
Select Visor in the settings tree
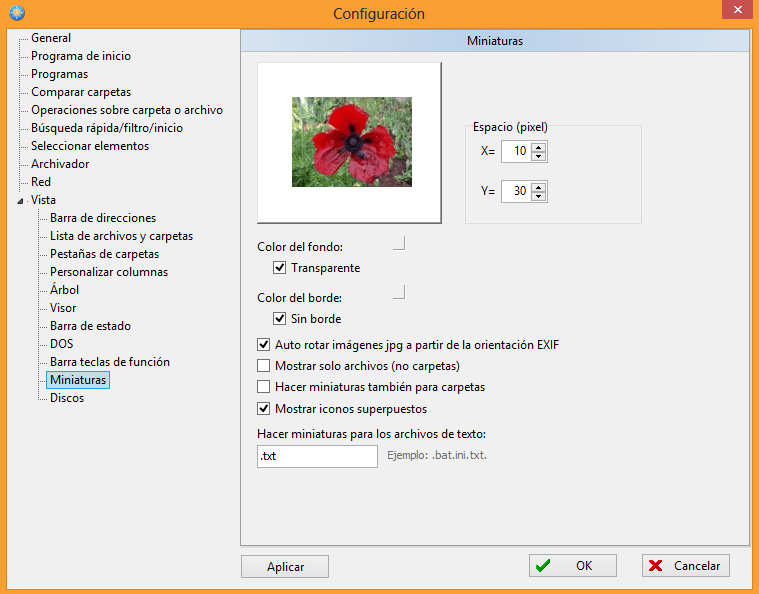click(x=63, y=308)
